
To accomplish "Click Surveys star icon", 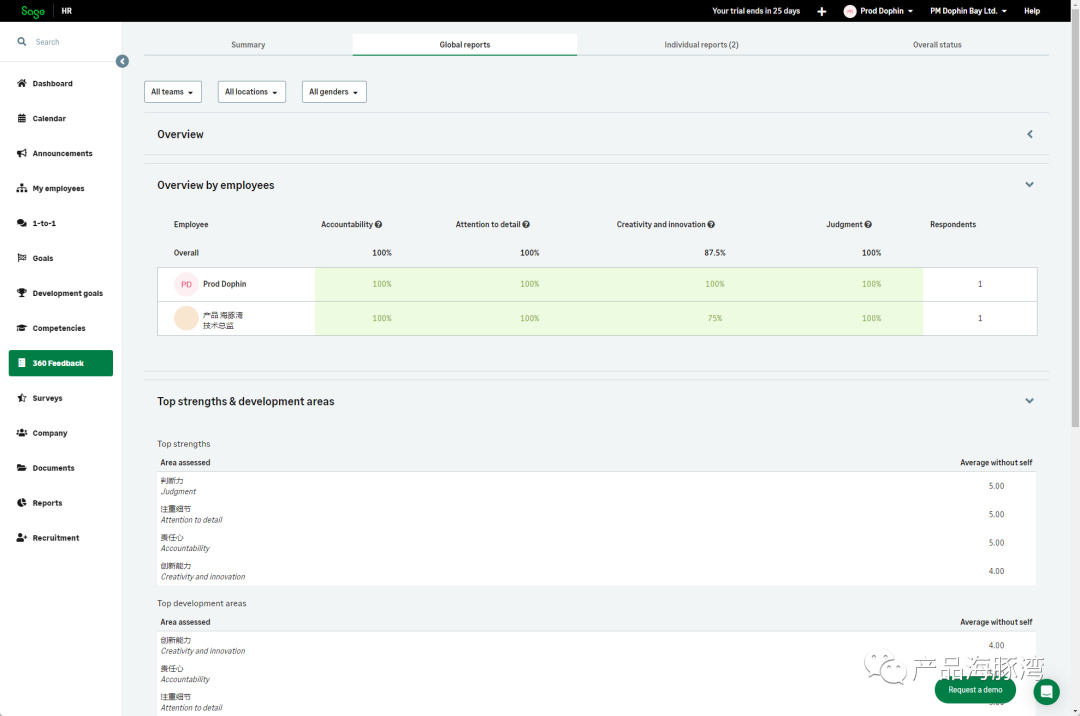I will tap(21, 398).
